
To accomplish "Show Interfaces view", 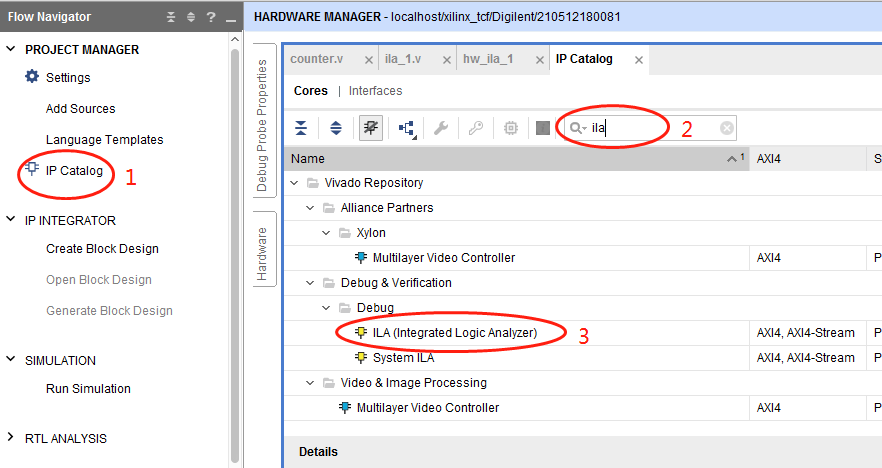I will pyautogui.click(x=375, y=91).
